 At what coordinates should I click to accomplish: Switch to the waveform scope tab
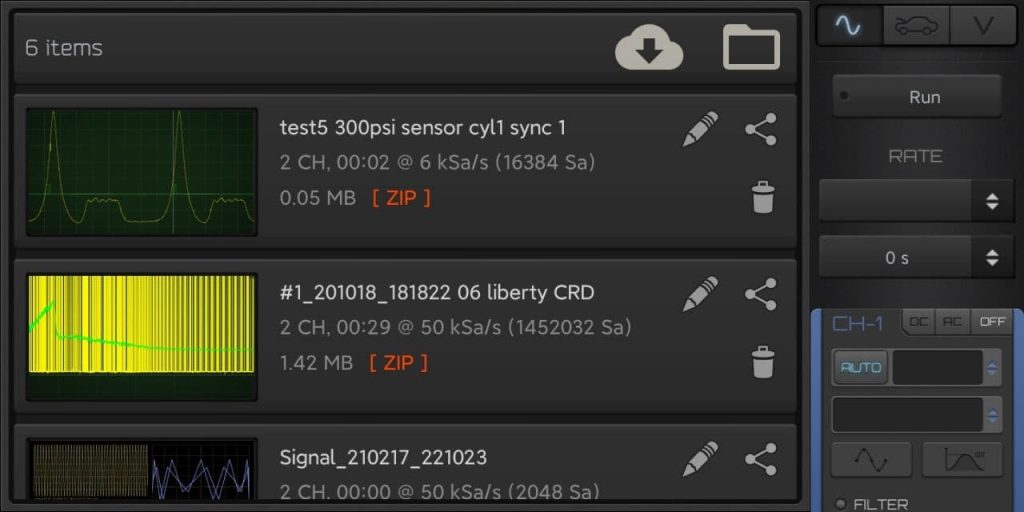click(848, 26)
